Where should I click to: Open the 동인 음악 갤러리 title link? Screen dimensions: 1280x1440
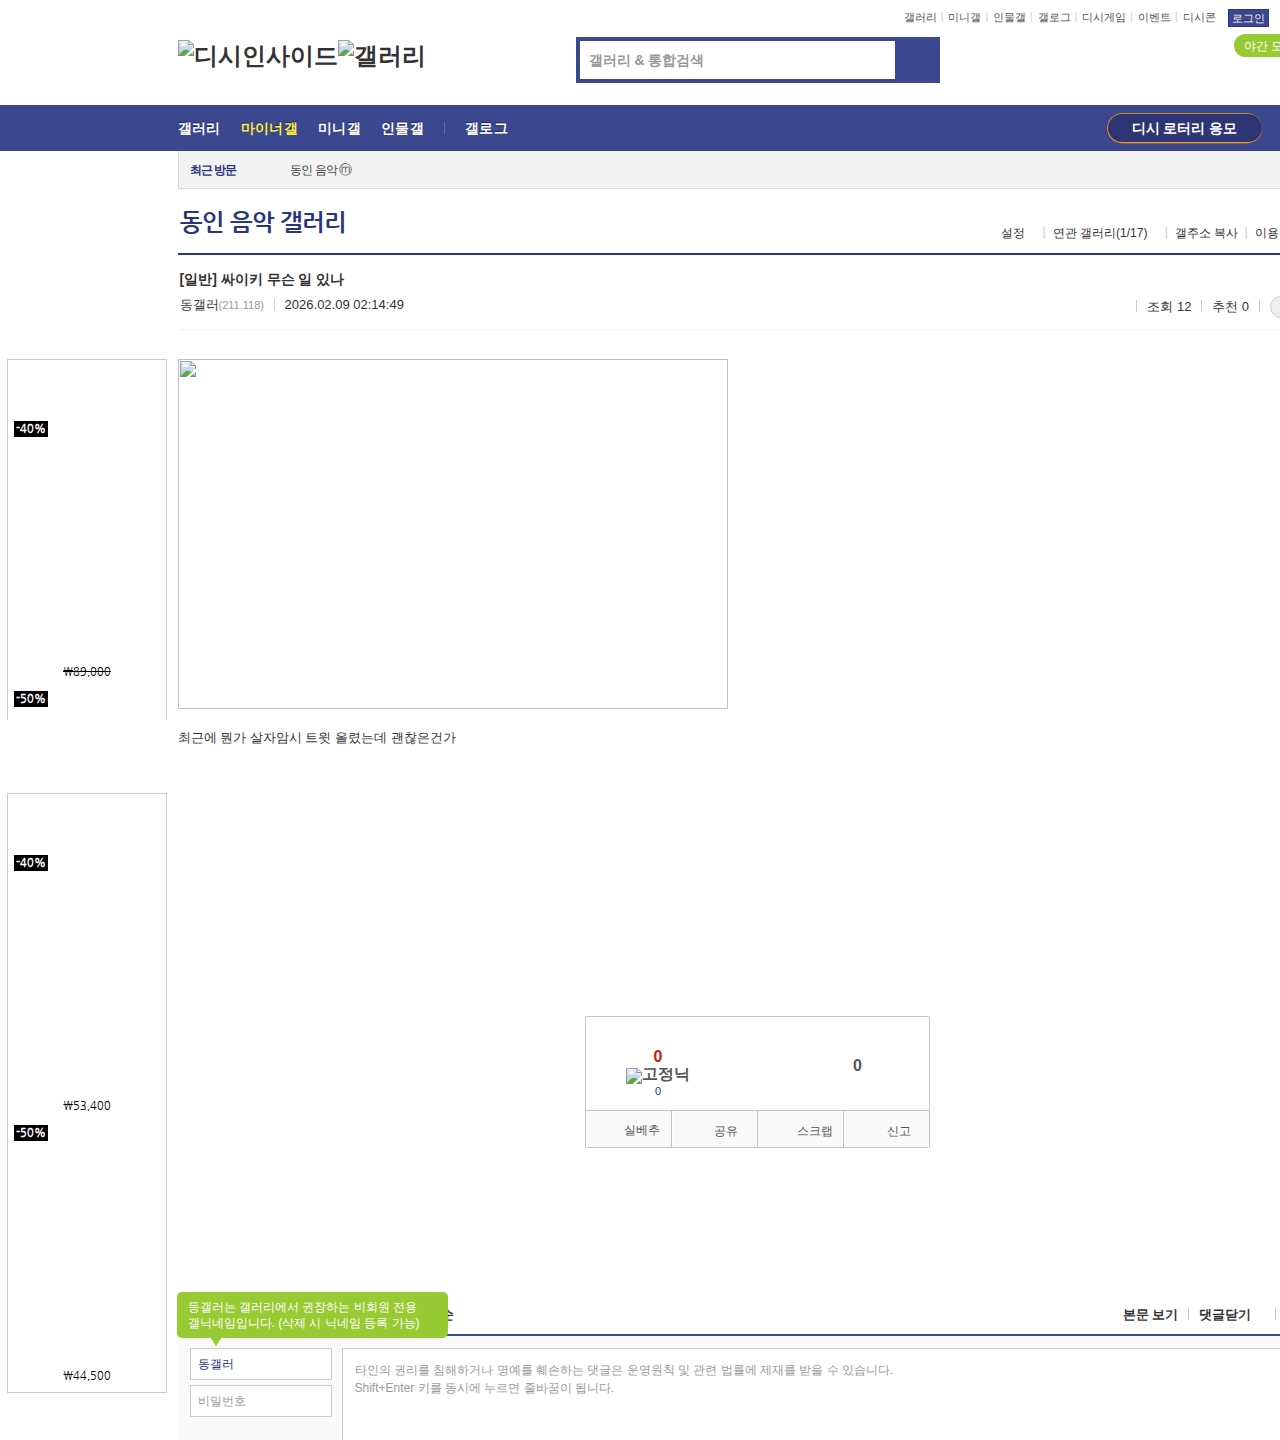point(263,221)
